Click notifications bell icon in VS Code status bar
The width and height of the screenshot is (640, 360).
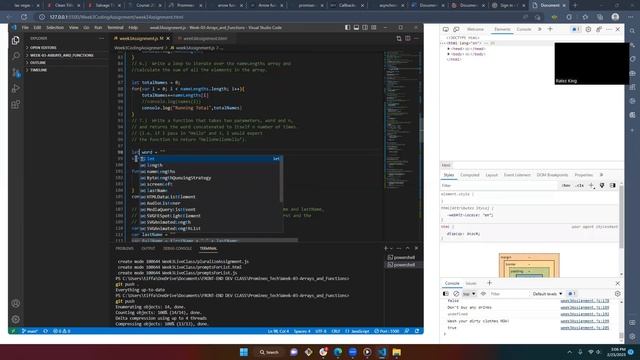[x=417, y=331]
